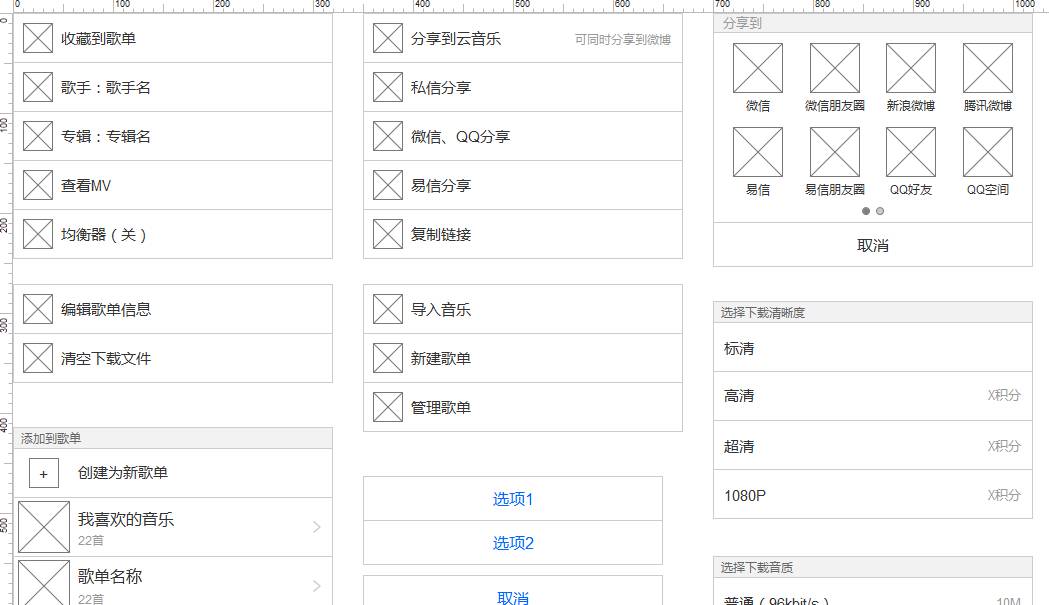1049x605 pixels.
Task: Click the icon beside 新建歌单
Action: 388,358
